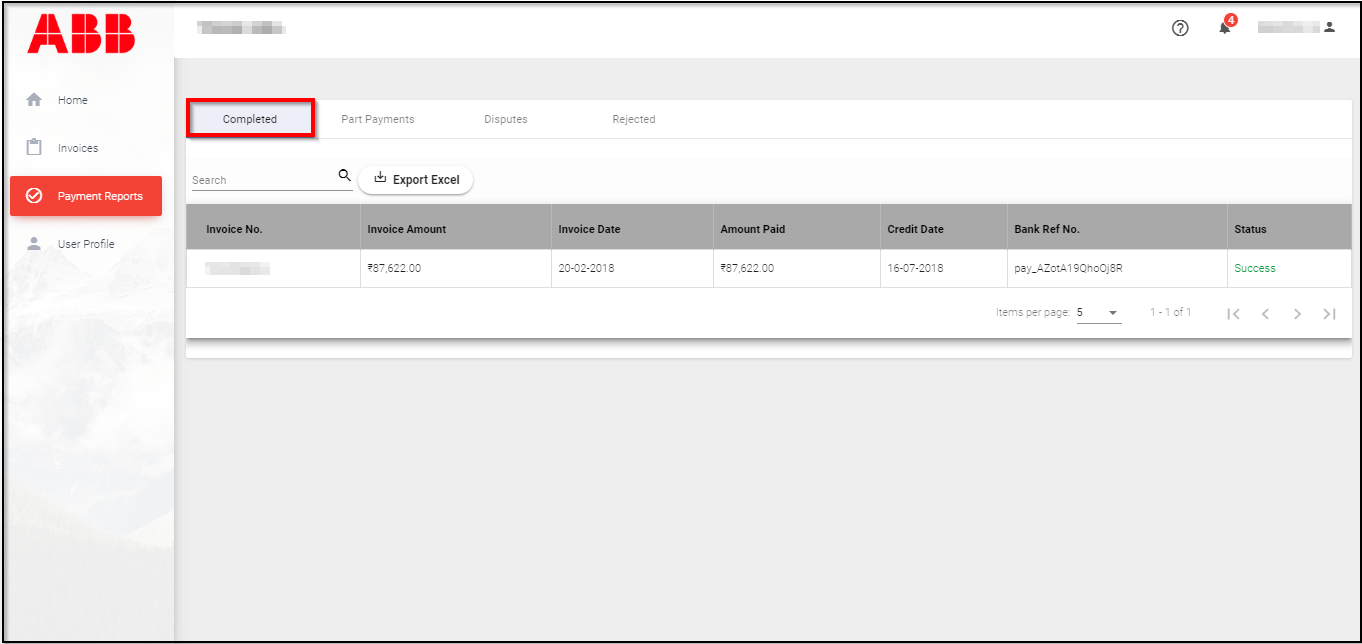Click the help question mark icon
The width and height of the screenshot is (1362, 644).
point(1180,29)
